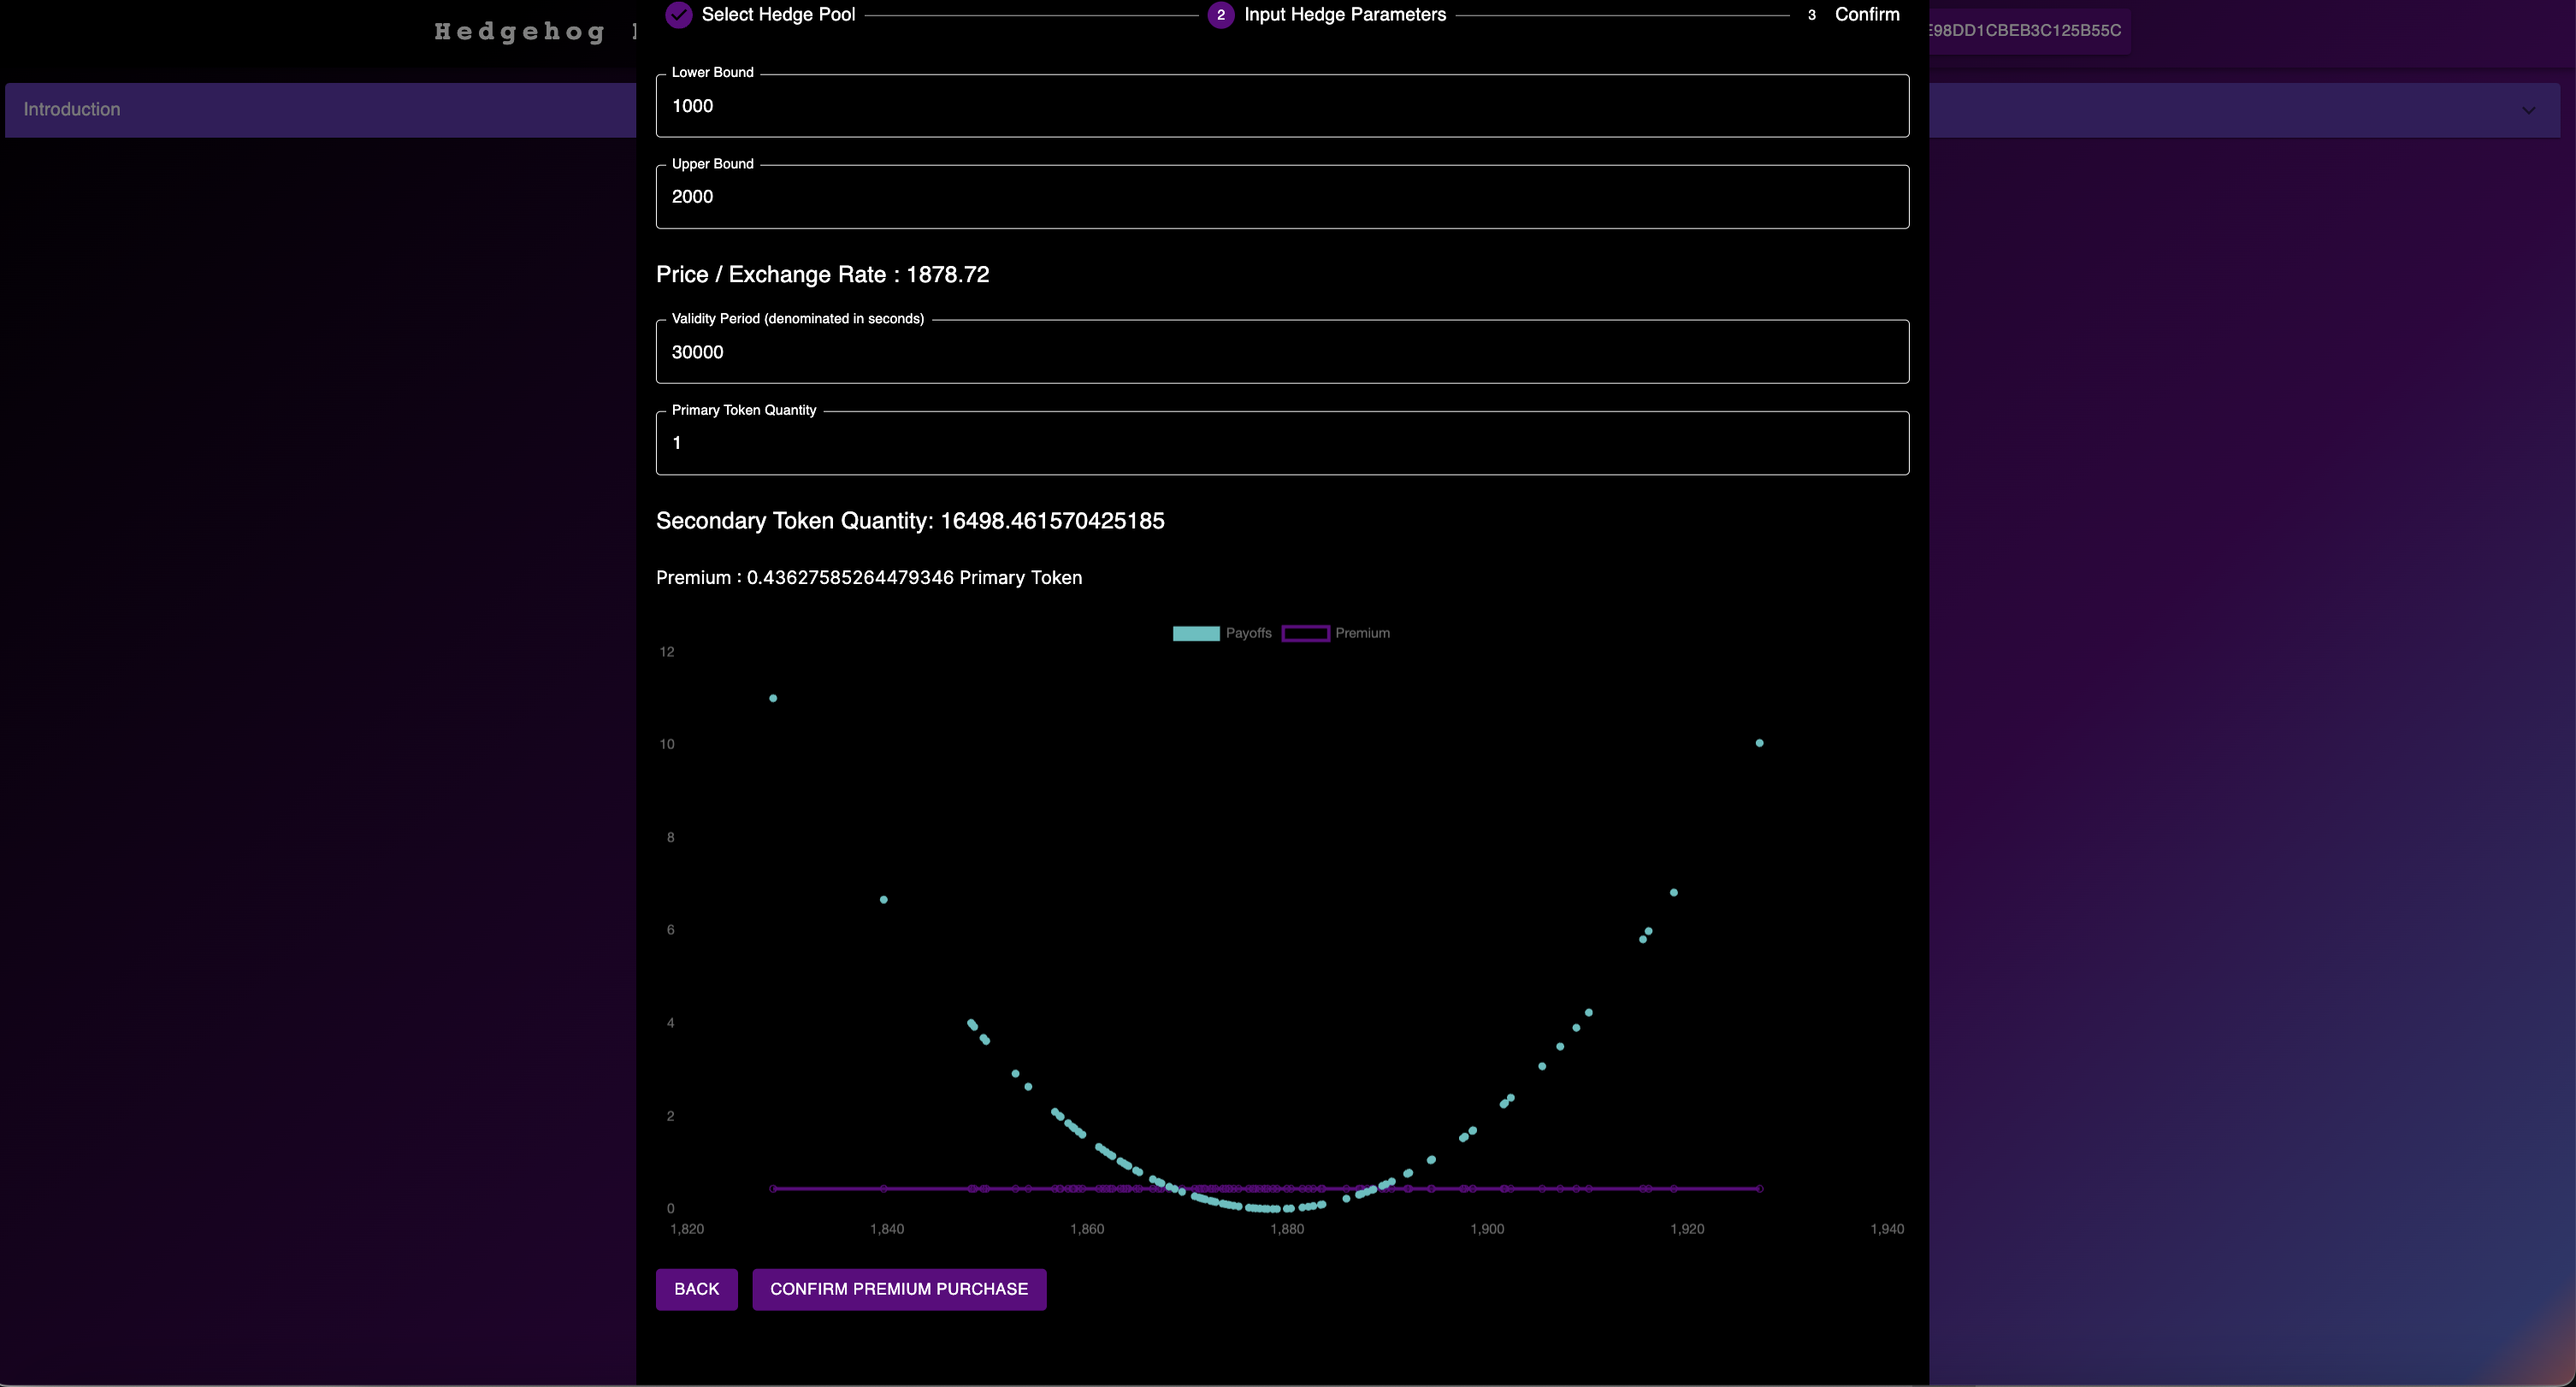Screen dimensions: 2576x1387
Task: Expand the Introduction accordion chevron
Action: pyautogui.click(x=2528, y=110)
